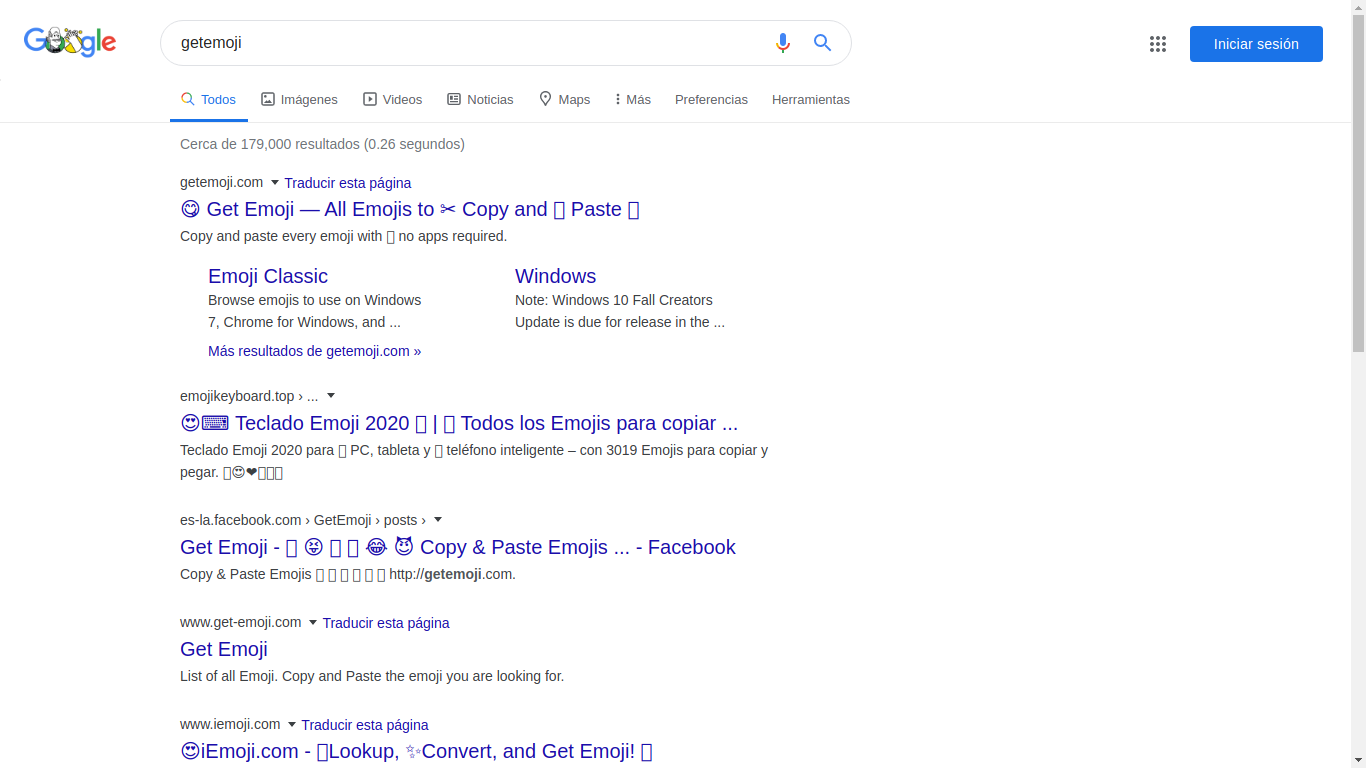
Task: Click the Iniciar sesión button
Action: click(x=1256, y=44)
